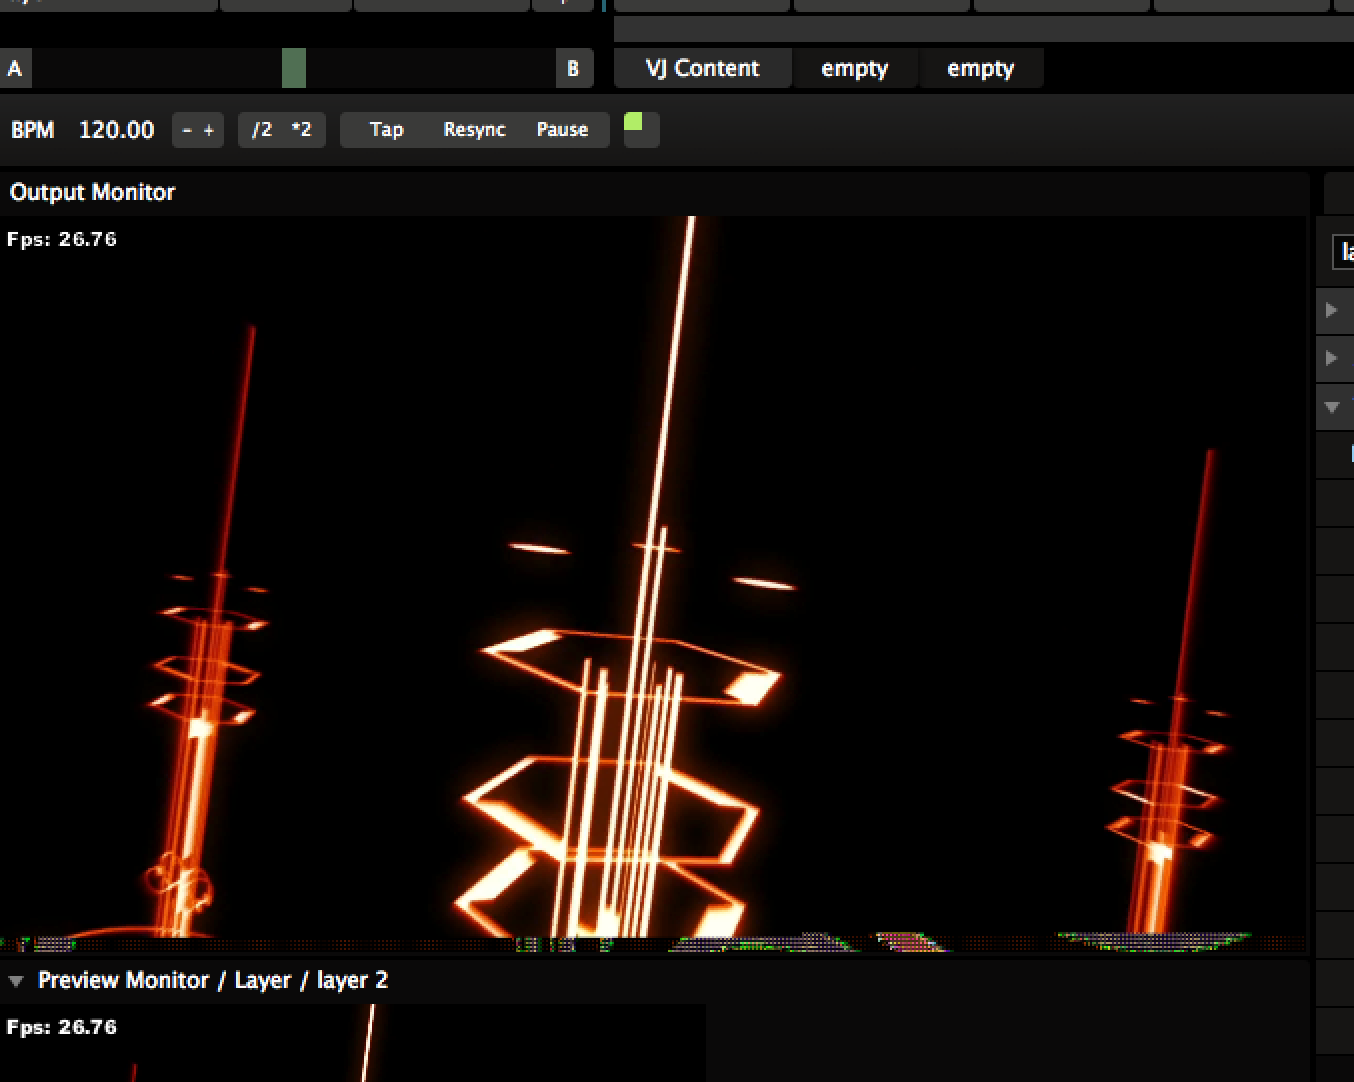Select the first empty deck tab
The image size is (1354, 1082).
[x=854, y=69]
